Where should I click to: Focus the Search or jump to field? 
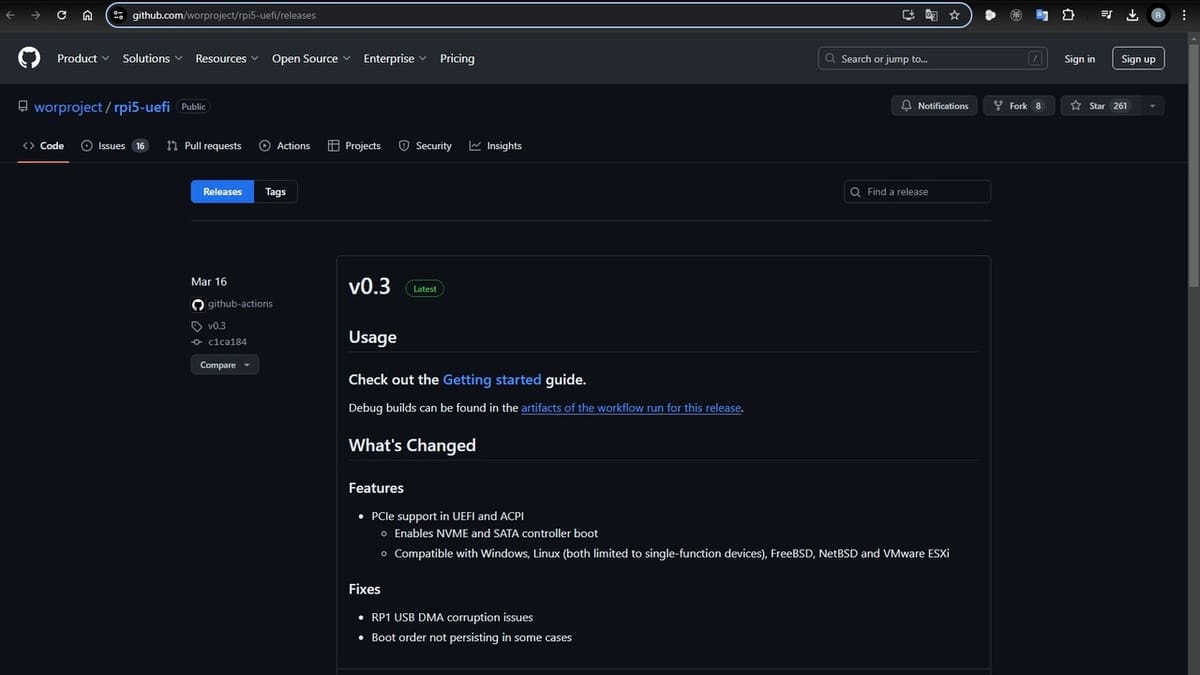(x=933, y=59)
